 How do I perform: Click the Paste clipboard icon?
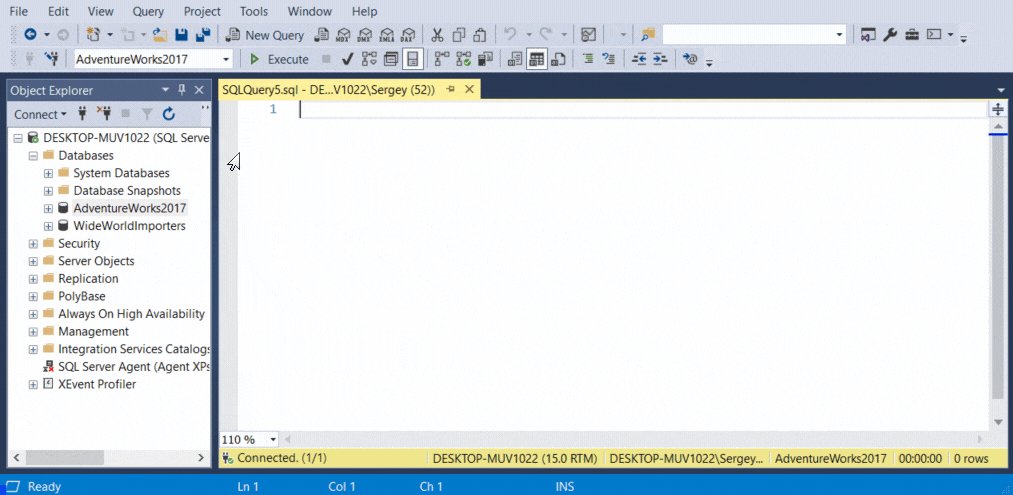click(479, 35)
